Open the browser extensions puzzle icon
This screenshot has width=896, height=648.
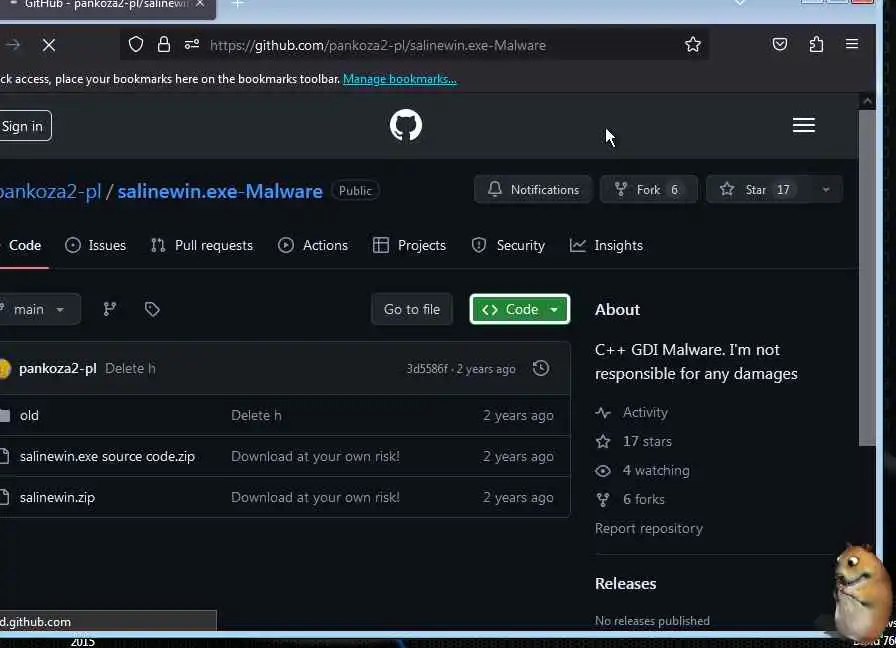tap(816, 45)
